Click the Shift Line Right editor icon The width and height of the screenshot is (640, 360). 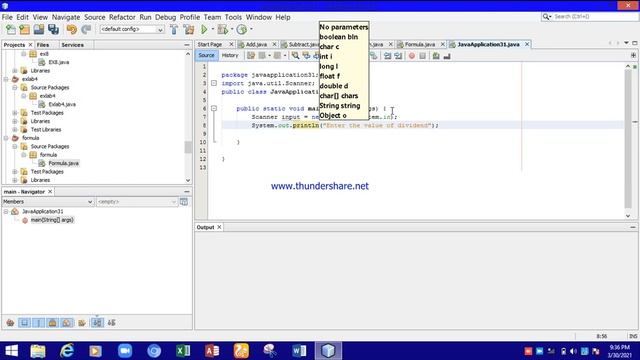tap(398, 56)
